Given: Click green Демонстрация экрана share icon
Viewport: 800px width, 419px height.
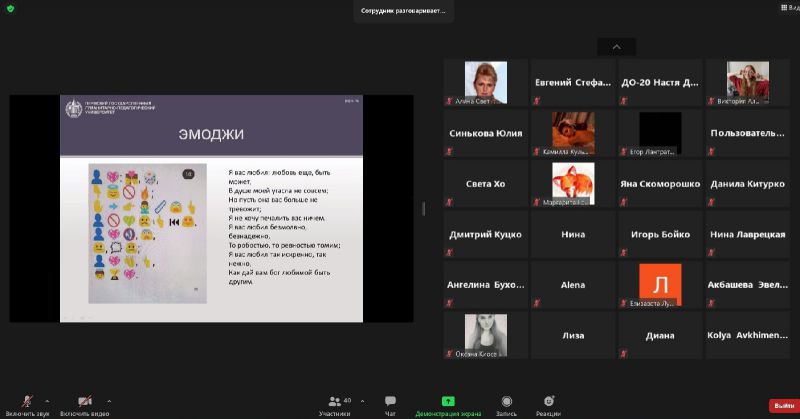Looking at the screenshot, I should [448, 401].
